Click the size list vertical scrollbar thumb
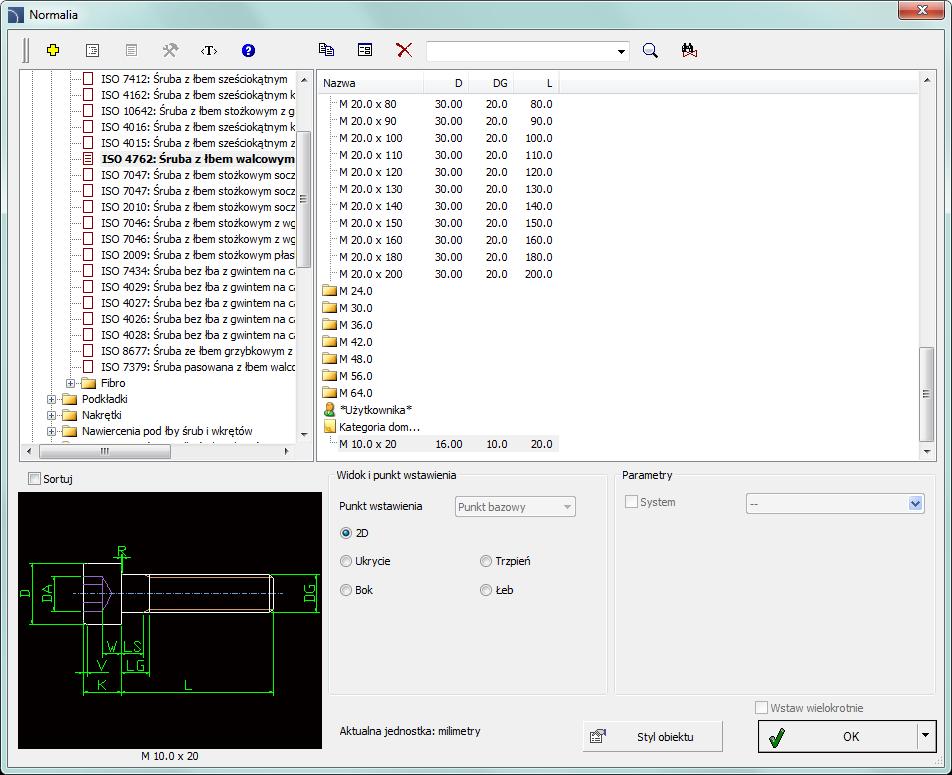 [926, 394]
